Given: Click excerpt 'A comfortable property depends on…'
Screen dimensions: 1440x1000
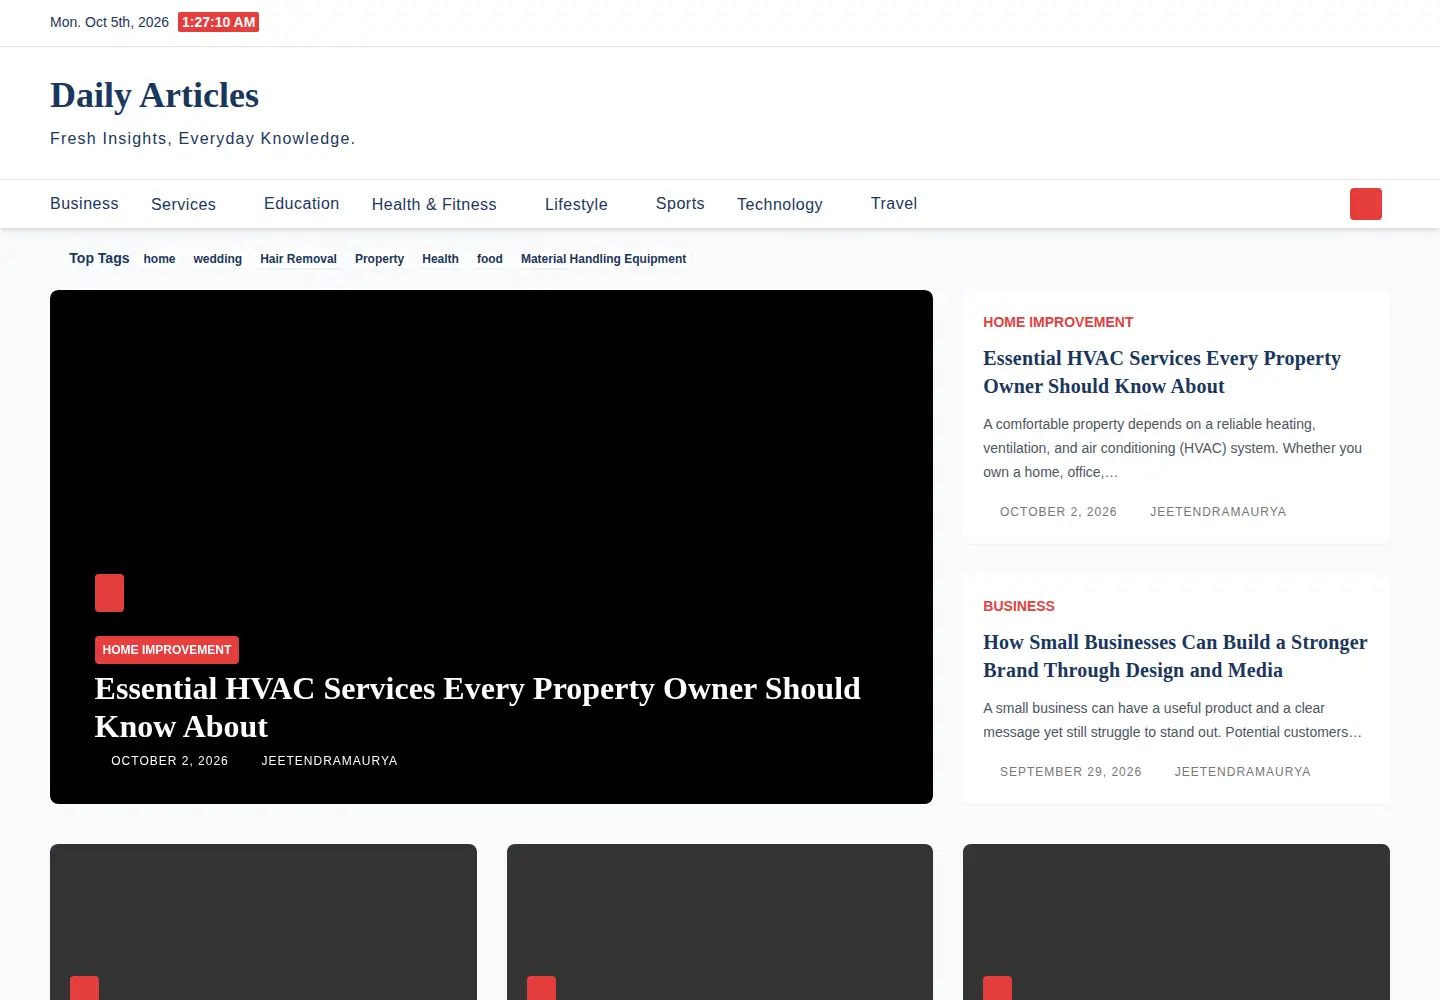Looking at the screenshot, I should [x=1173, y=448].
